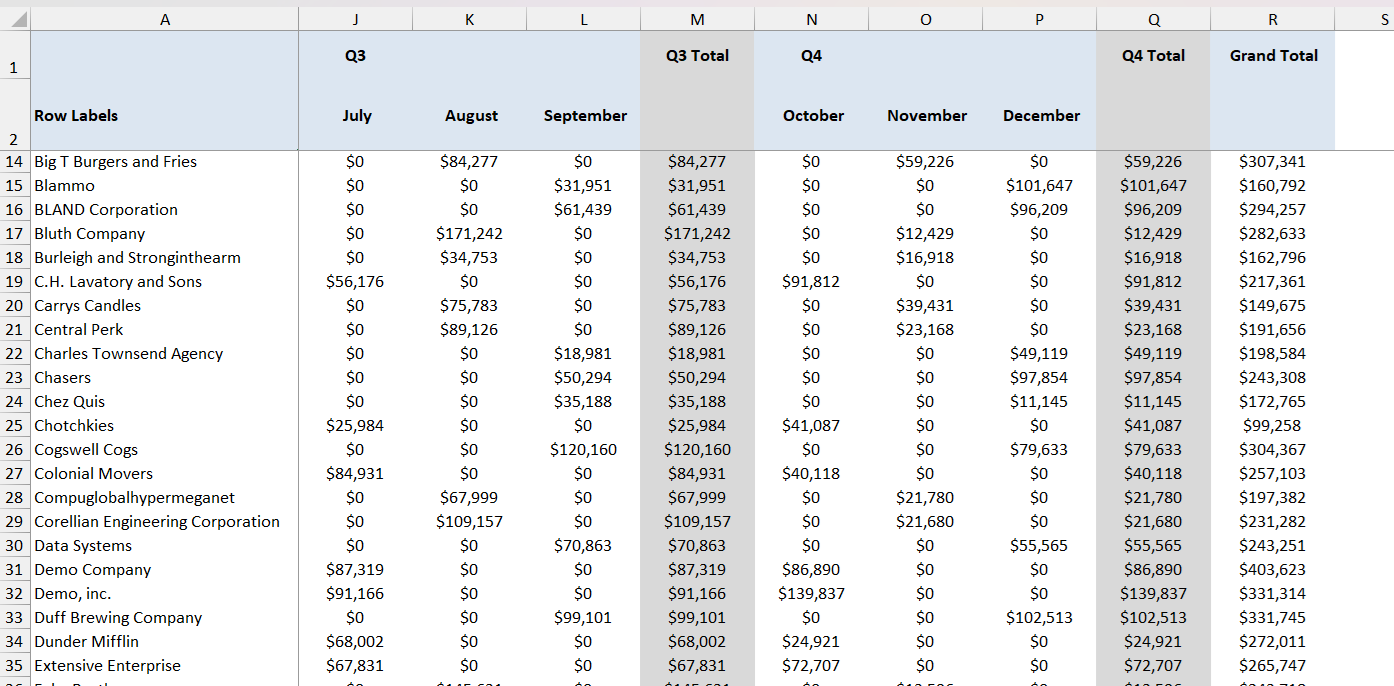
Task: Select row 31 header number
Action: 15,570
